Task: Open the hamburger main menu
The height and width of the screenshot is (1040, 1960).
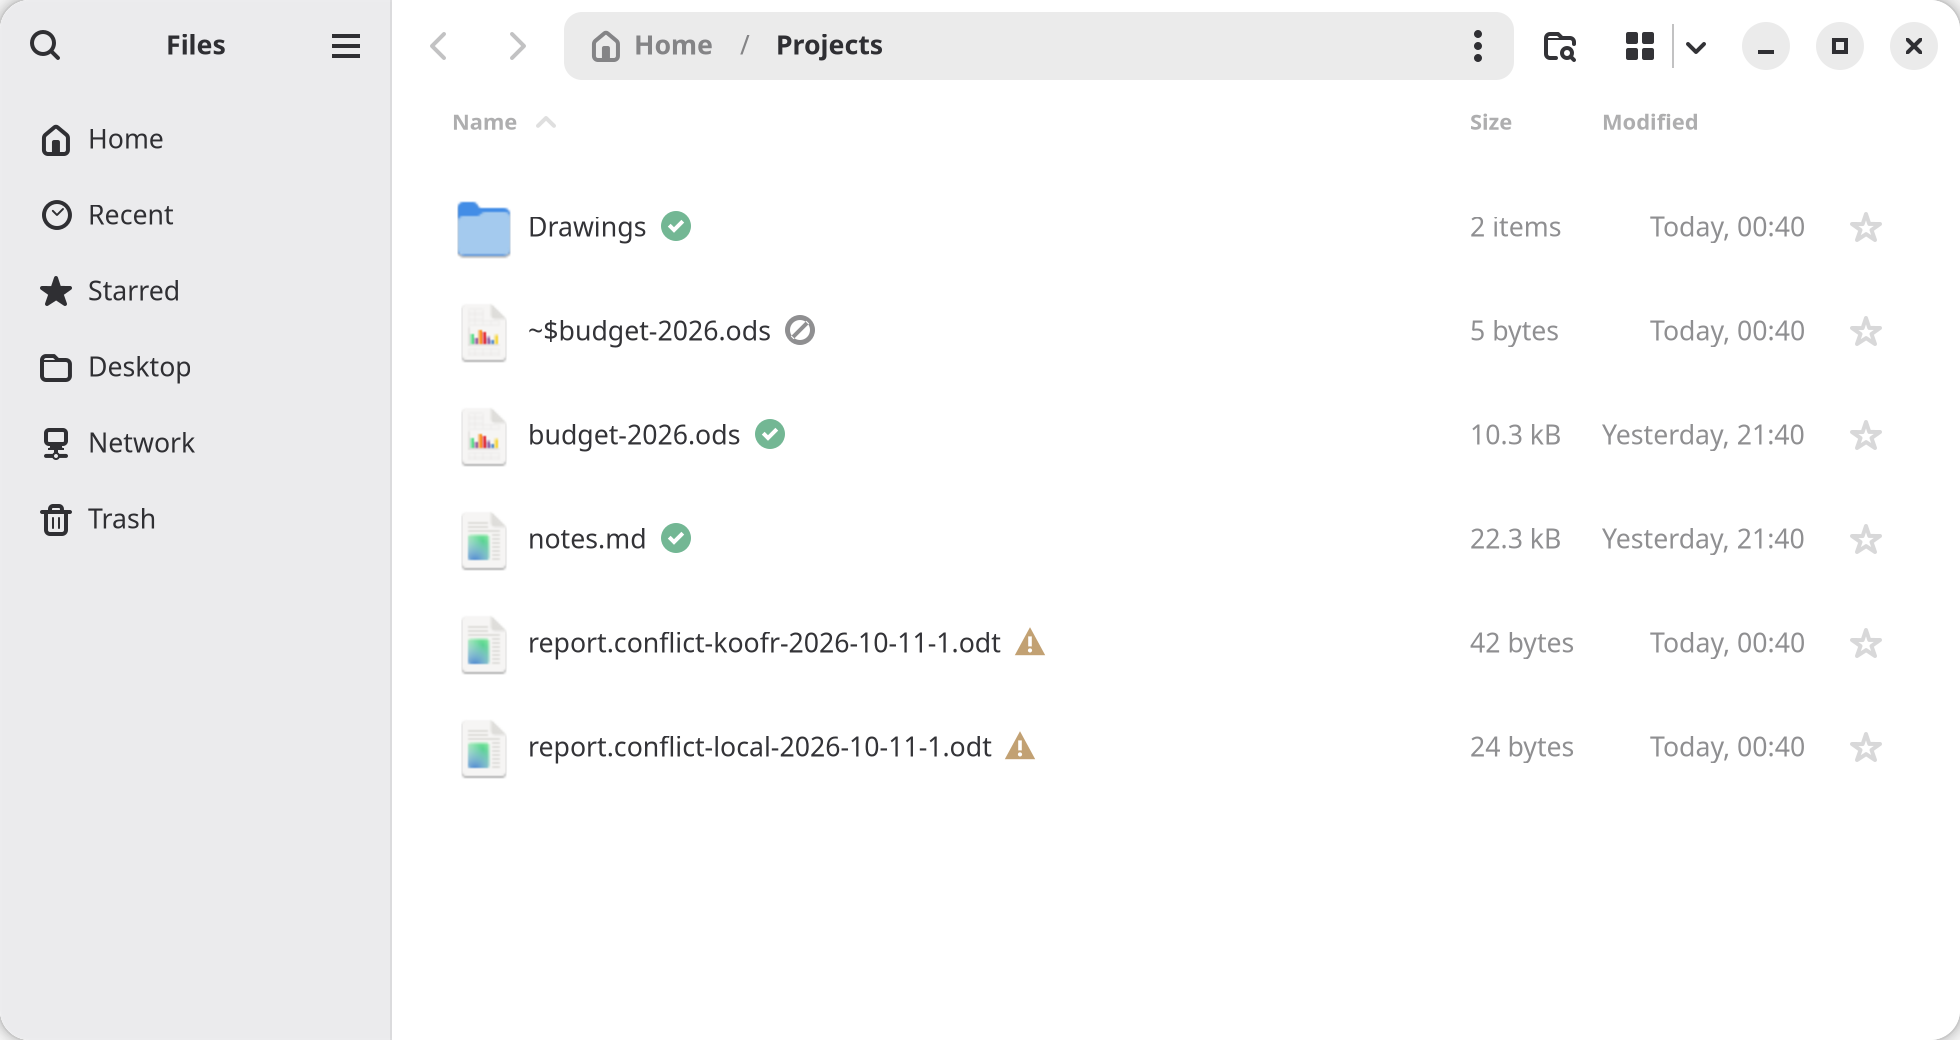Action: point(346,46)
